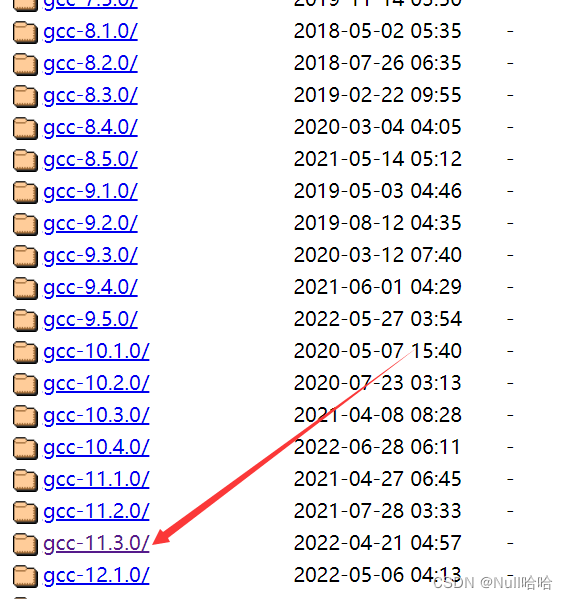Click the size dash in gcc-9.1.0 row
This screenshot has width=568, height=599.
click(x=510, y=192)
